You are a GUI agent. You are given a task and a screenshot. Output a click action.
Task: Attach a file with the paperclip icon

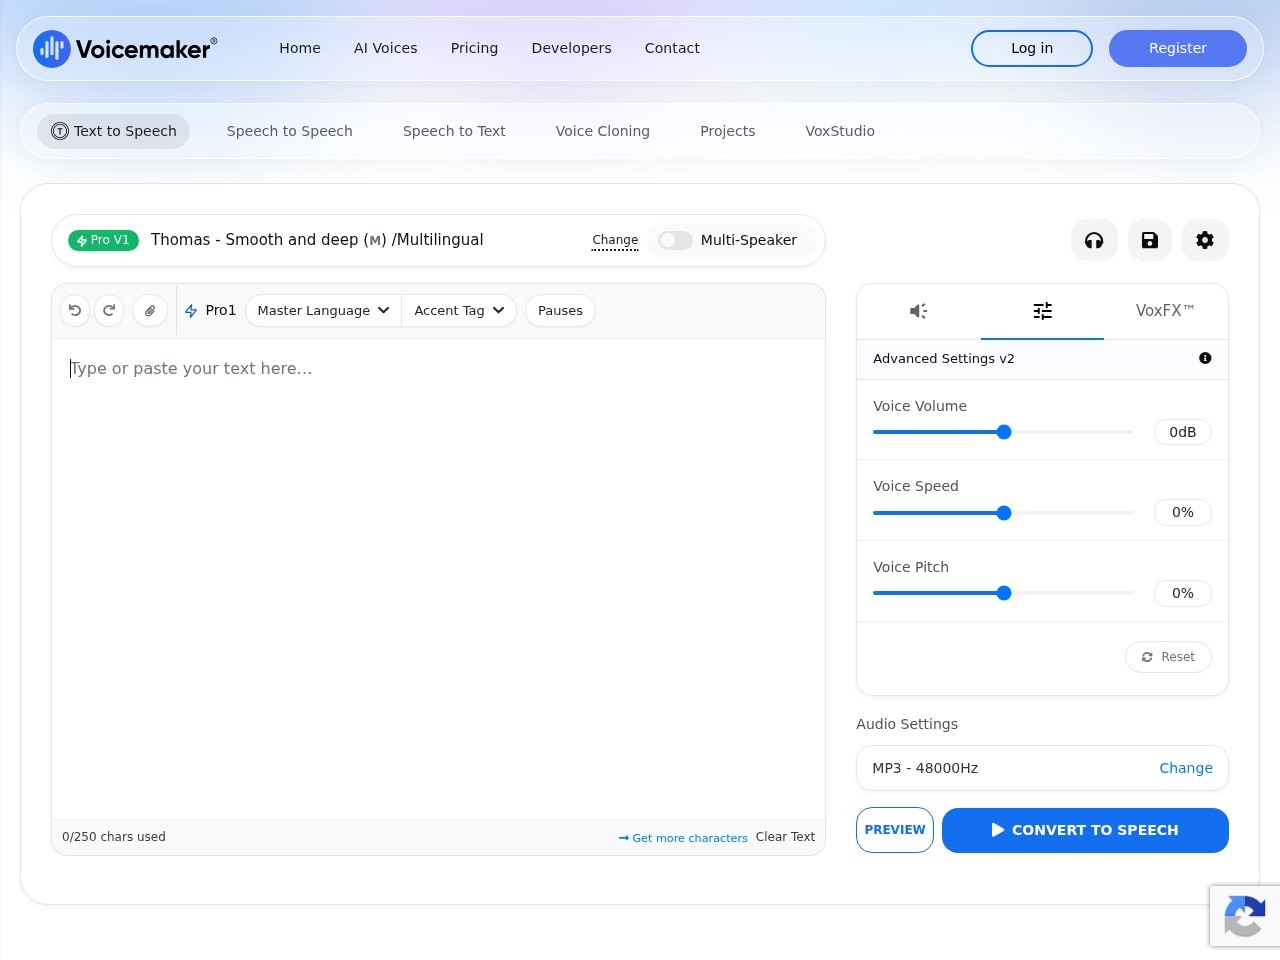click(150, 311)
